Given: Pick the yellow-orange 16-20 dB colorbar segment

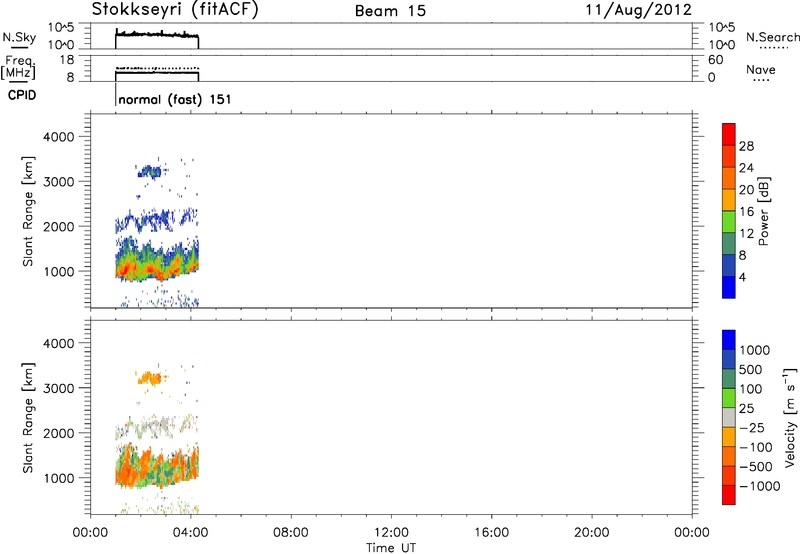Looking at the screenshot, I should coord(729,199).
